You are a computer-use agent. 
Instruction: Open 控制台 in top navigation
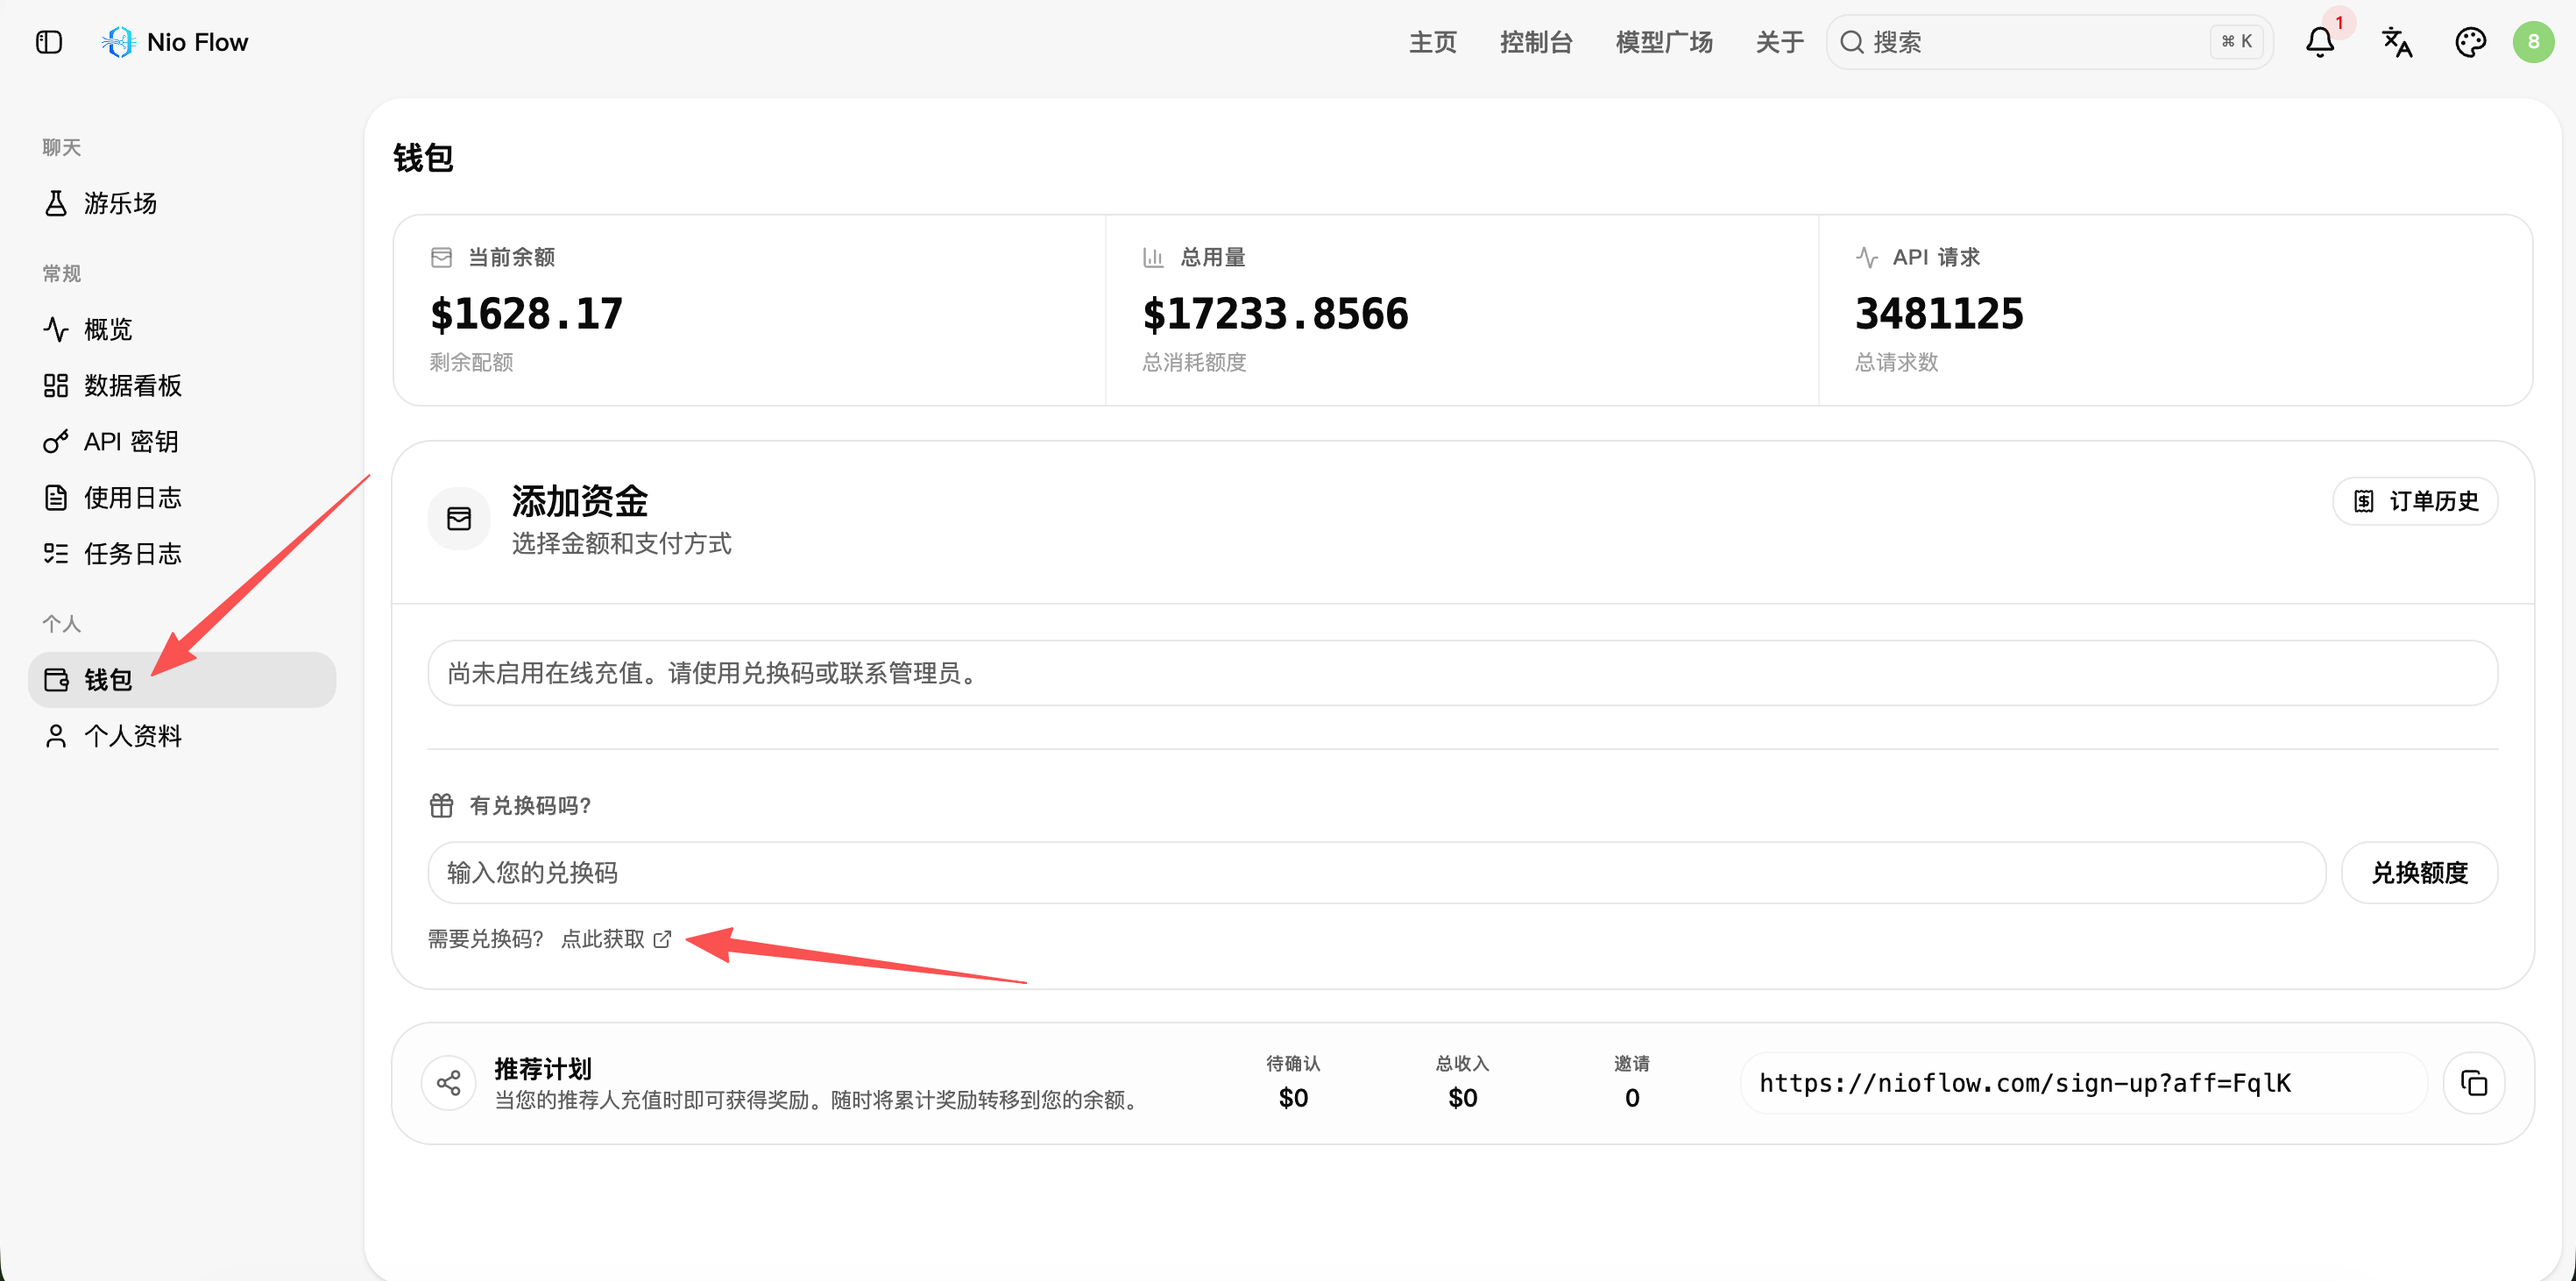[x=1536, y=42]
